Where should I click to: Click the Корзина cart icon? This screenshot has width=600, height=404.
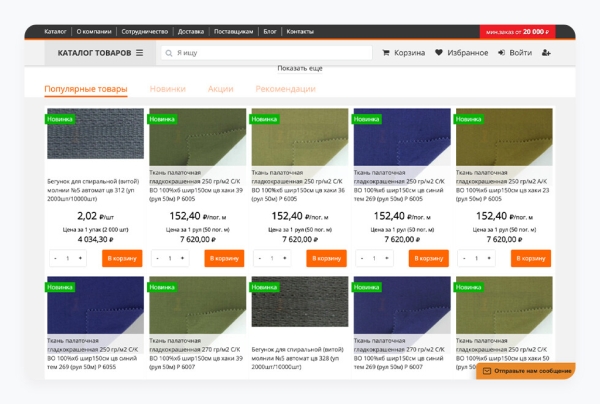click(x=386, y=53)
